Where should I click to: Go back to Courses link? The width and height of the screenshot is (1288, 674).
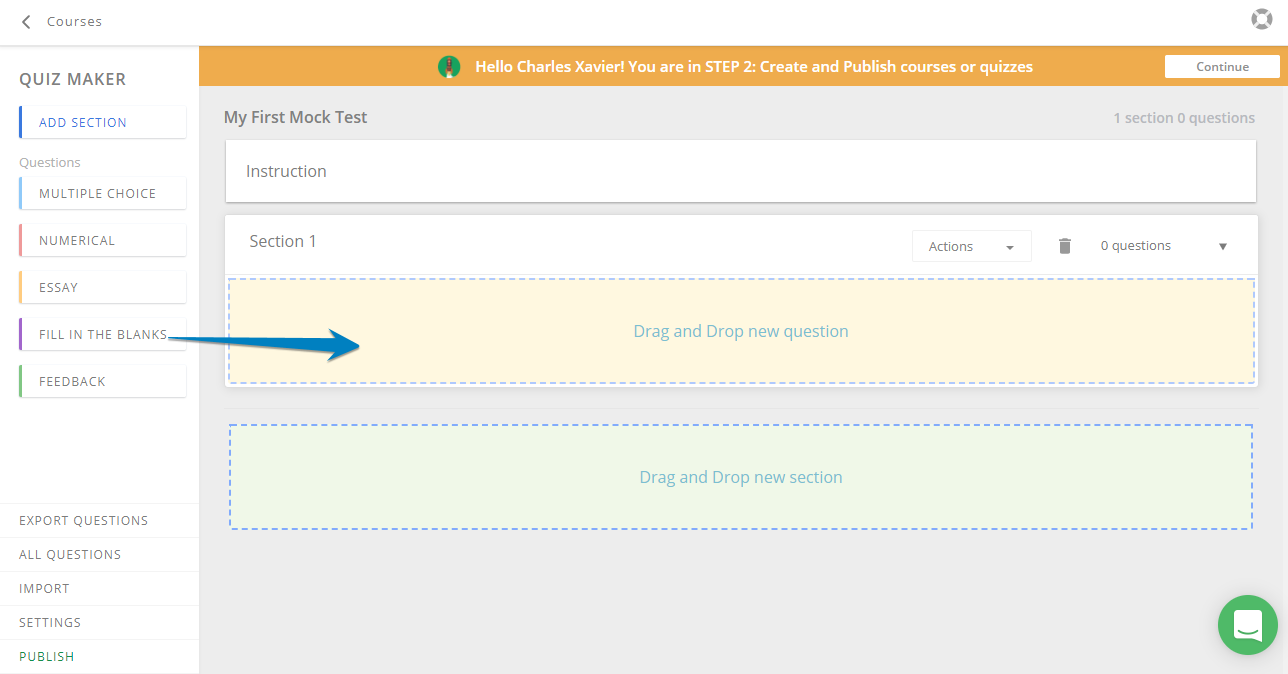(x=74, y=21)
